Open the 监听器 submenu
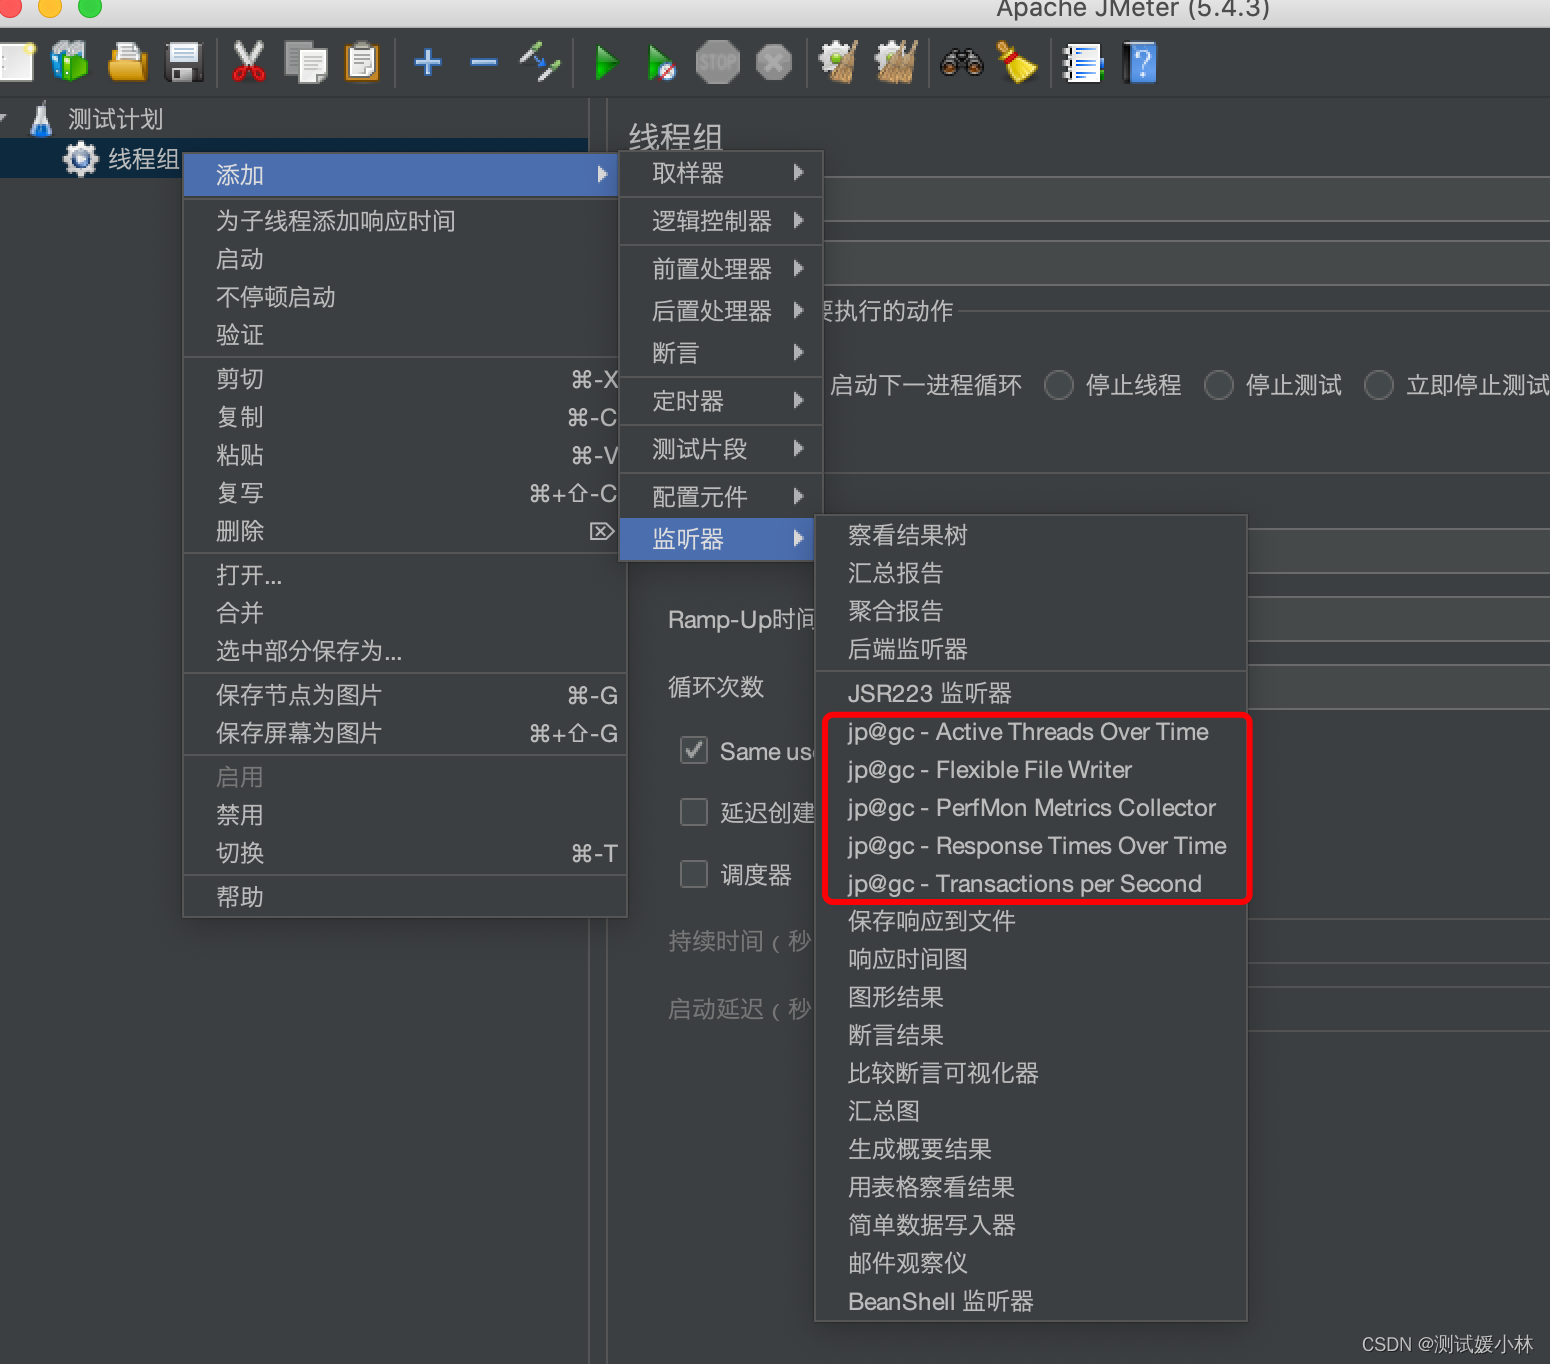1550x1364 pixels. click(717, 539)
